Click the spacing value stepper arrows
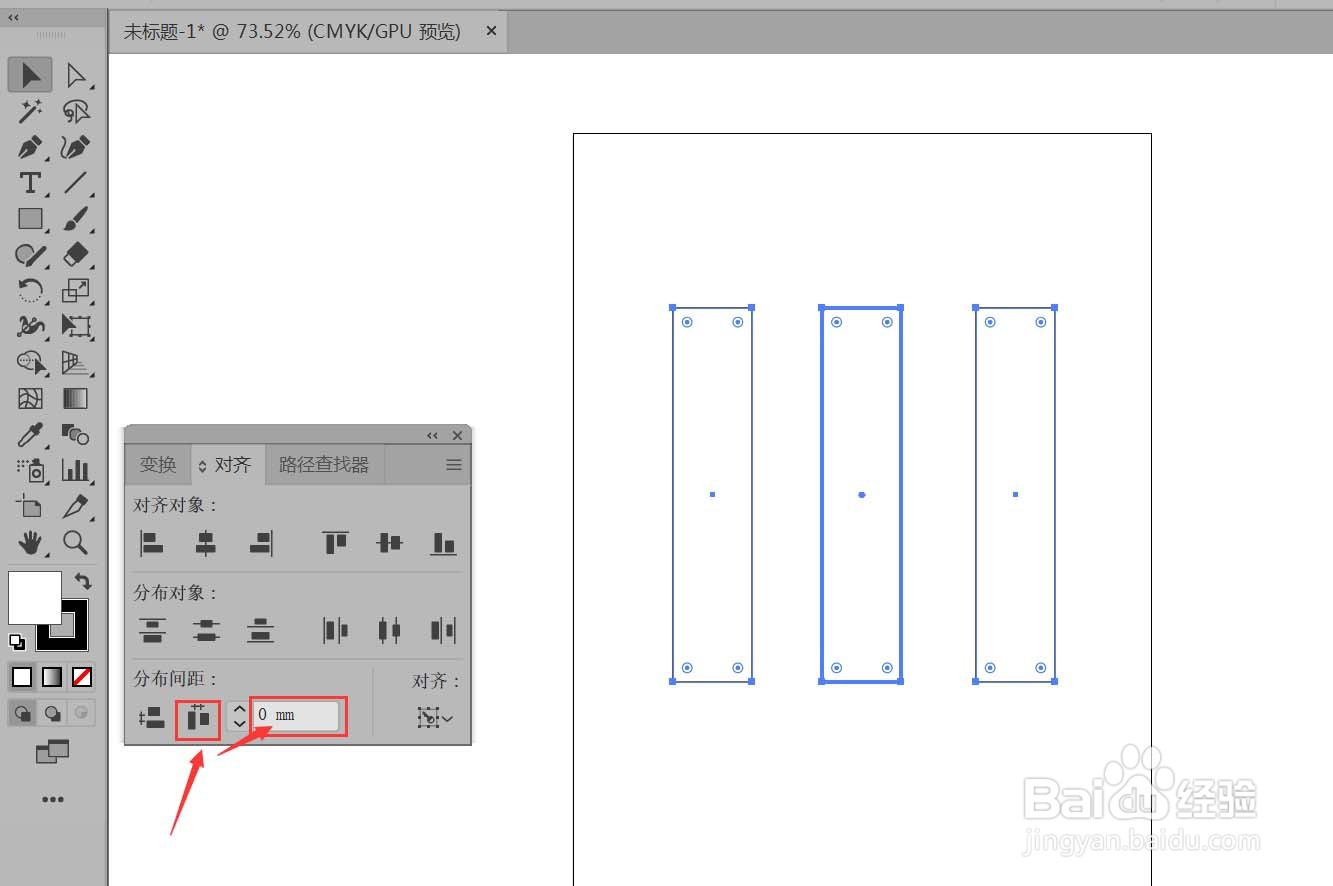 (238, 716)
